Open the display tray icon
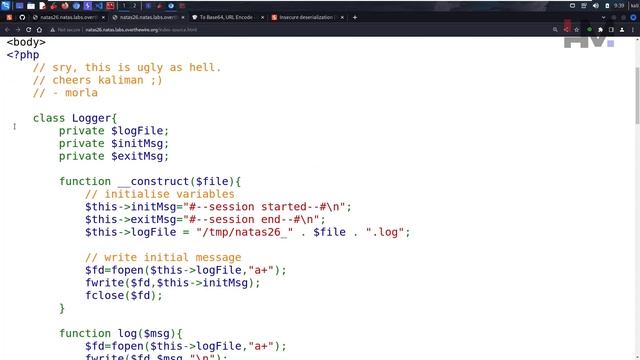This screenshot has height=360, width=640. pyautogui.click(x=572, y=6)
